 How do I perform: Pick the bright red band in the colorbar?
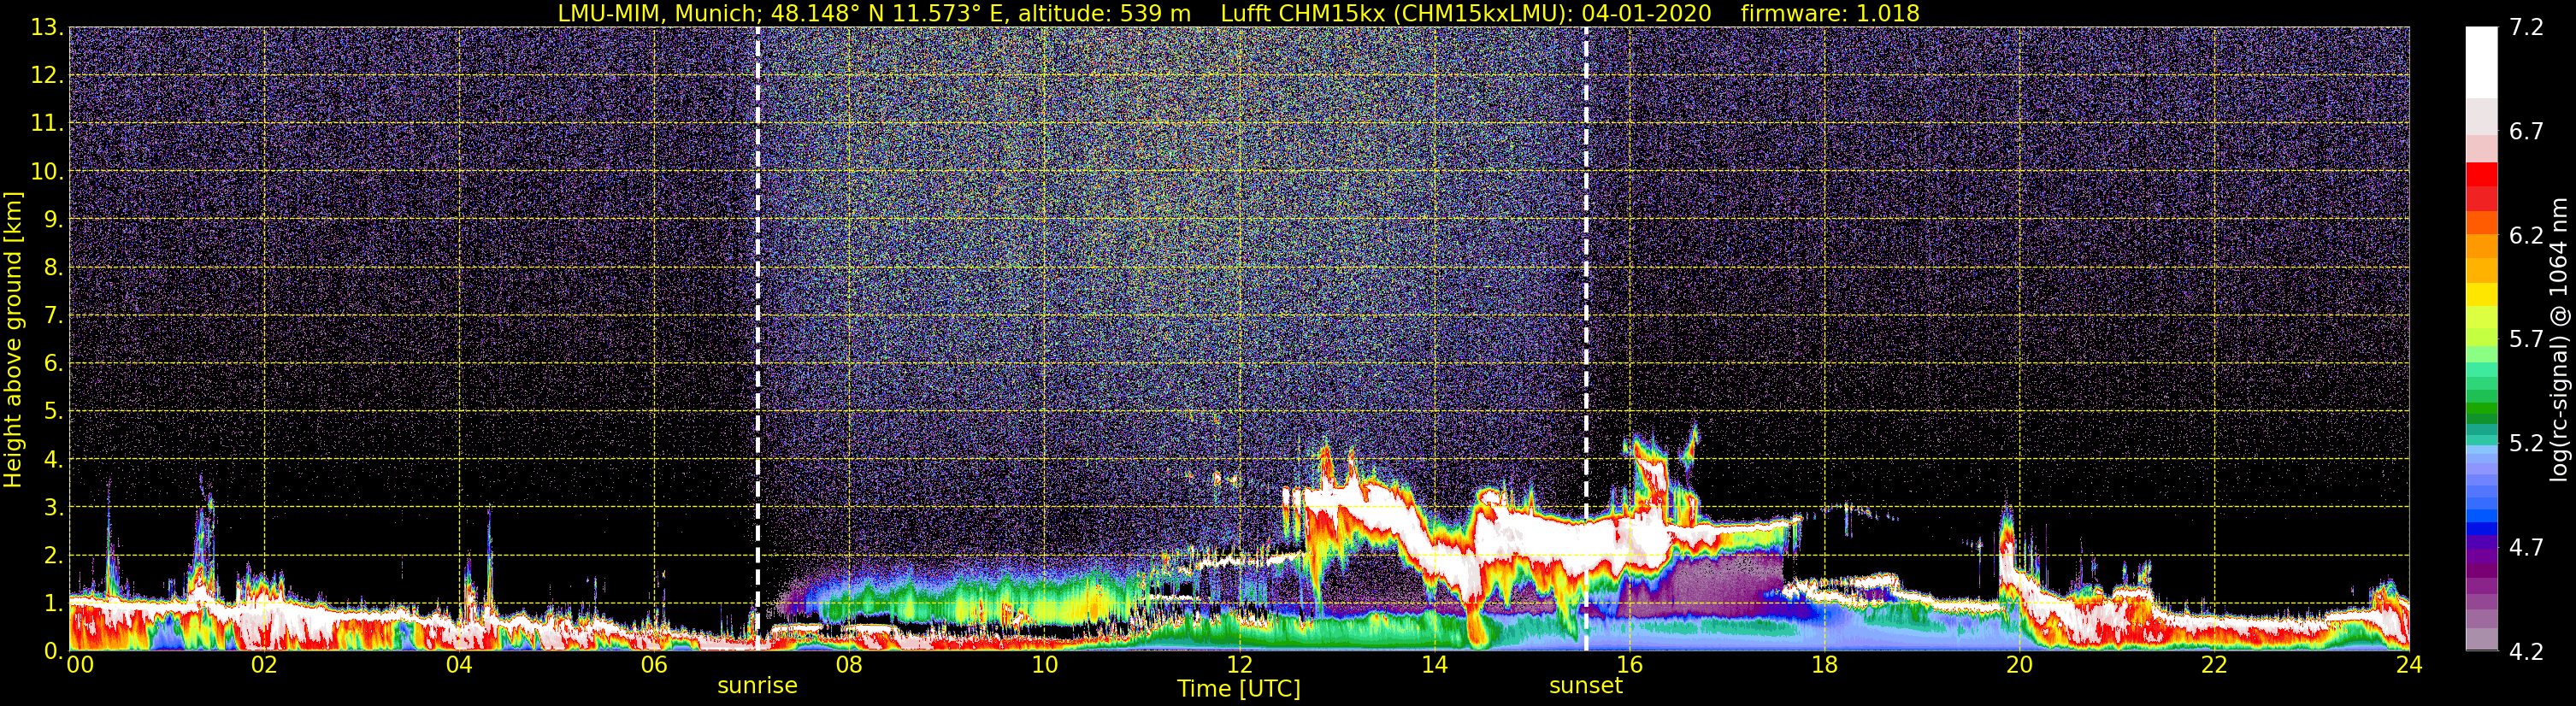[2481, 174]
